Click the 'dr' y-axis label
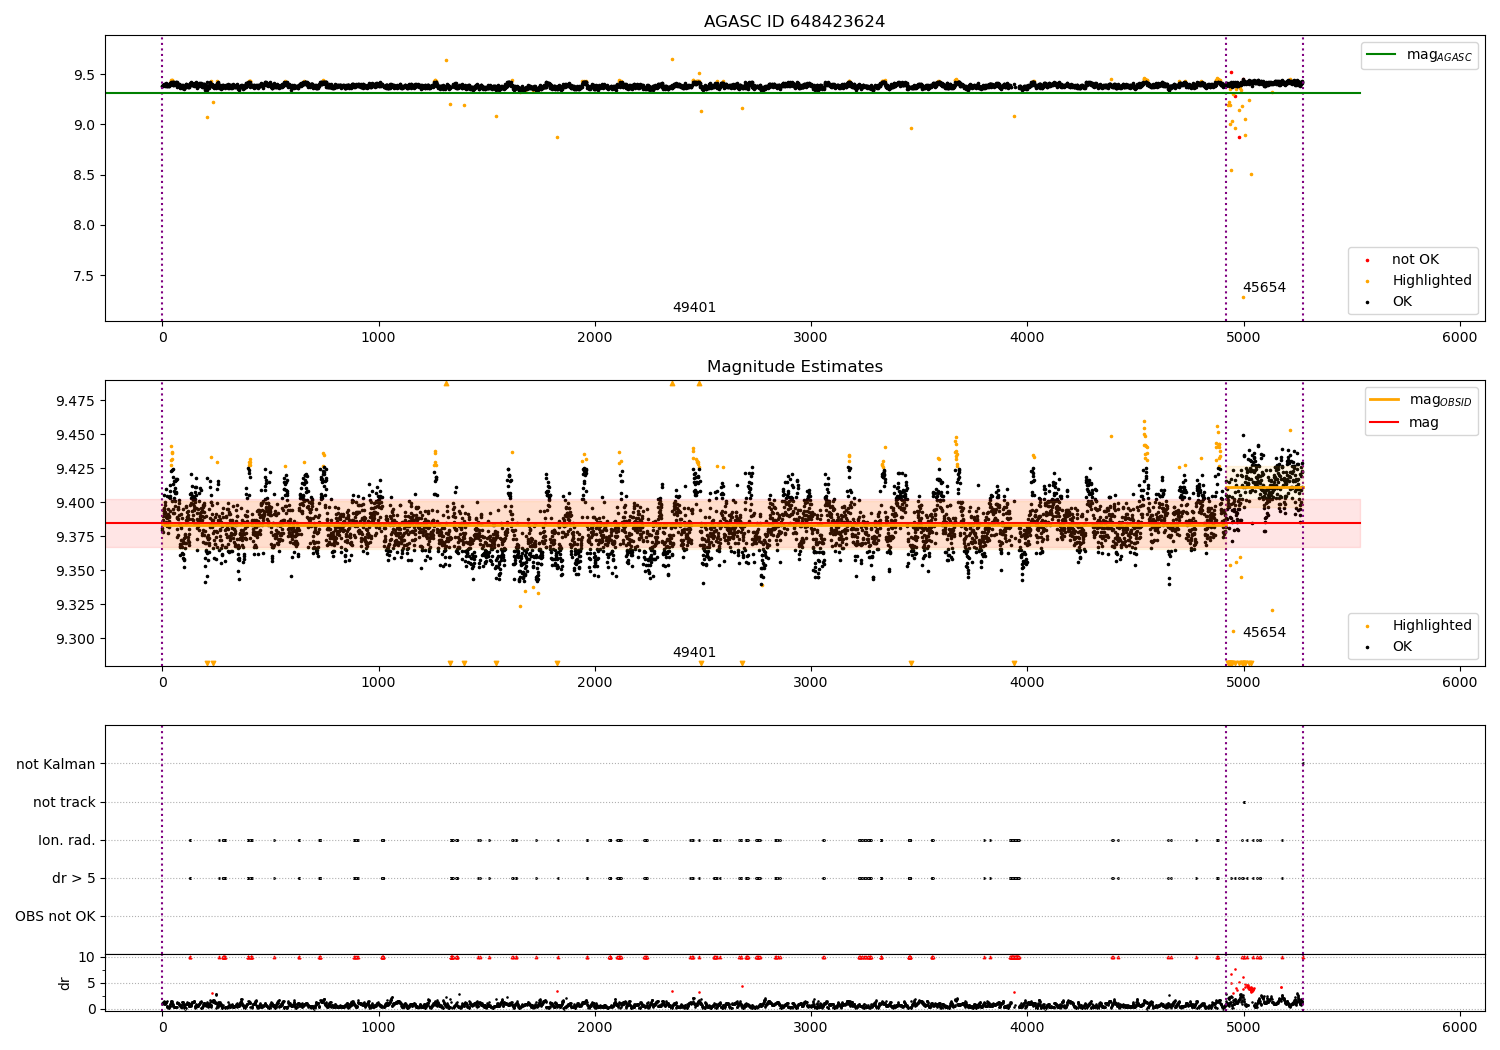The height and width of the screenshot is (1050, 1500). pos(65,983)
